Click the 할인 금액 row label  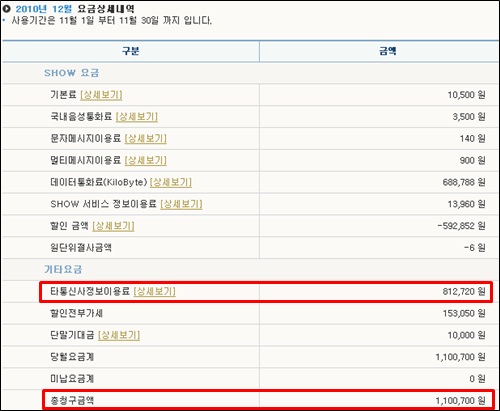pyautogui.click(x=69, y=226)
